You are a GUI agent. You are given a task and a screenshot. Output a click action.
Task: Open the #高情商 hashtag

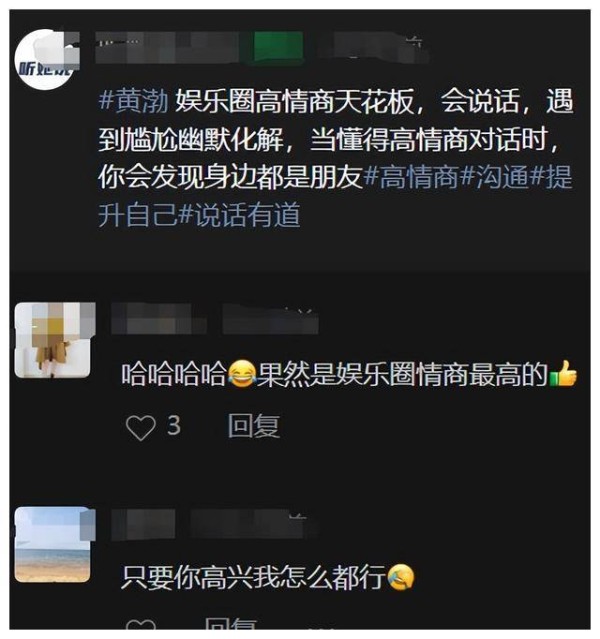[x=410, y=177]
